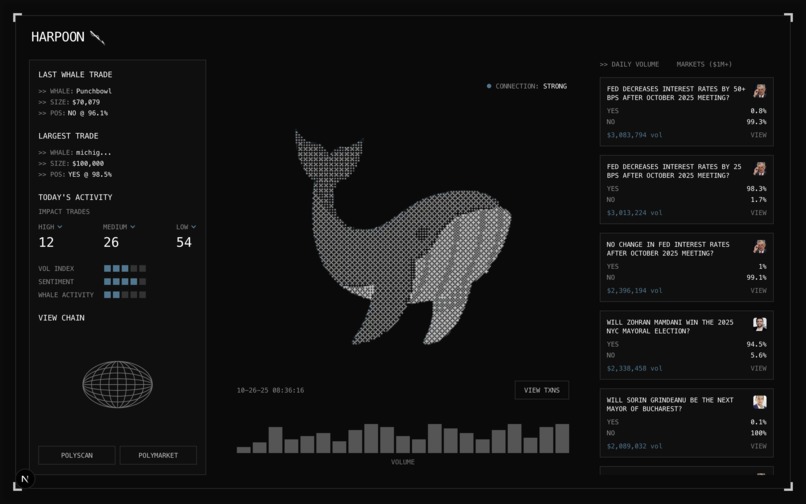Viewport: 806px width, 504px height.
Task: Click the VIEW TXNS button
Action: click(542, 390)
